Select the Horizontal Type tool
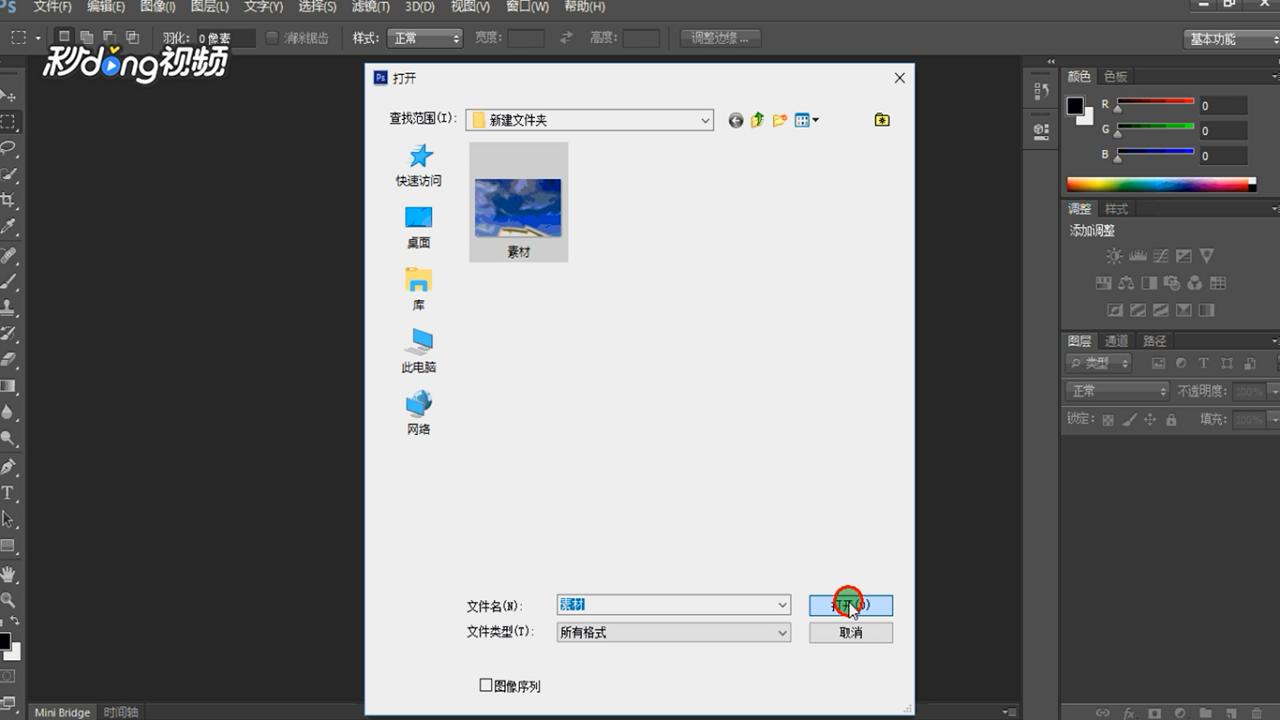Image resolution: width=1280 pixels, height=720 pixels. 9,493
